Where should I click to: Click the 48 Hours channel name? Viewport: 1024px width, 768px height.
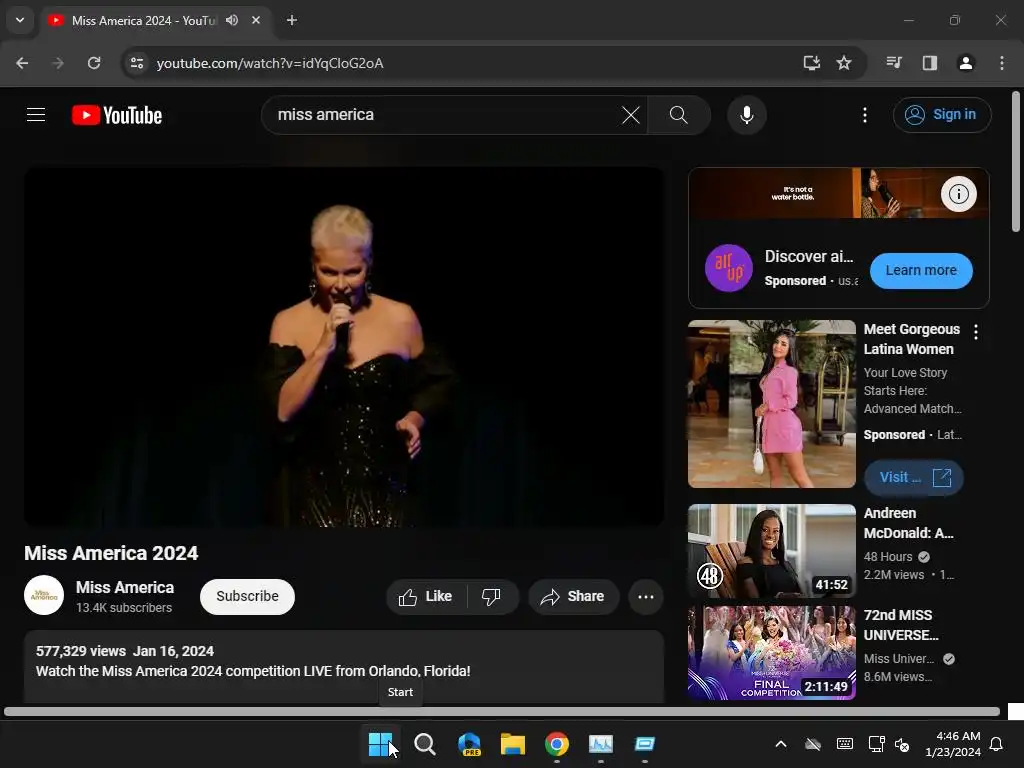(888, 557)
